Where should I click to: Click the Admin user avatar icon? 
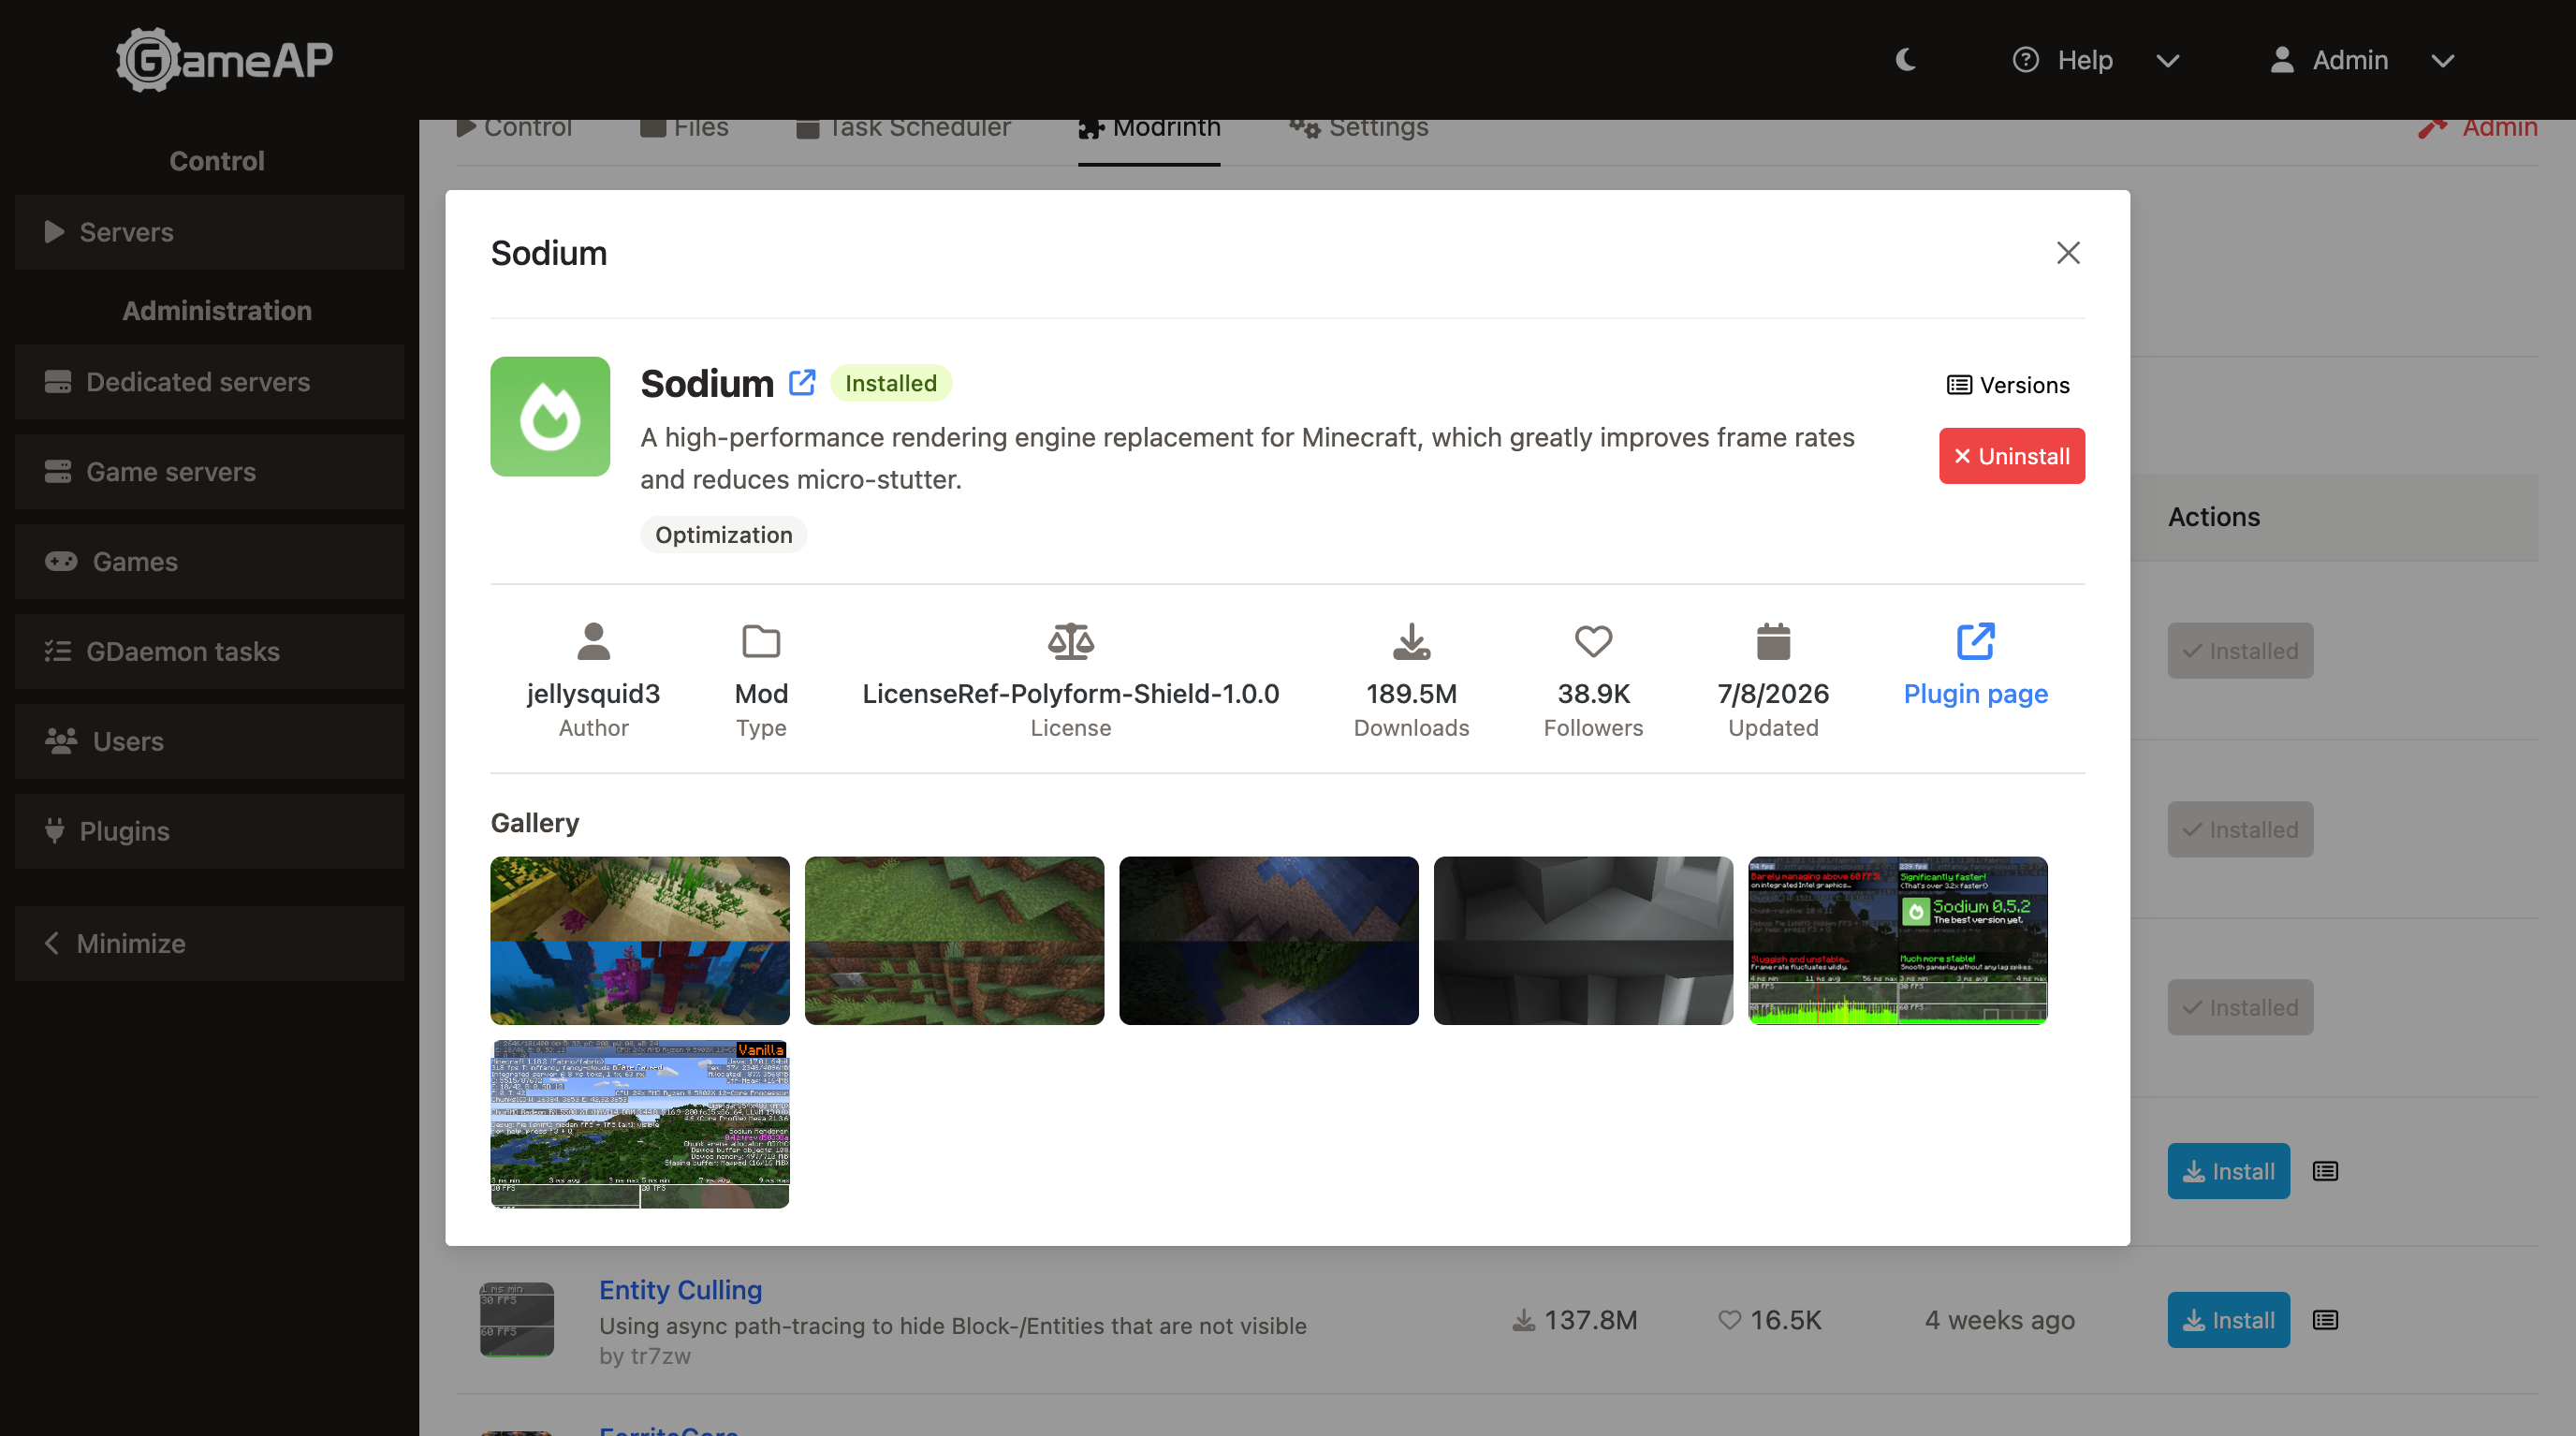pyautogui.click(x=2282, y=60)
